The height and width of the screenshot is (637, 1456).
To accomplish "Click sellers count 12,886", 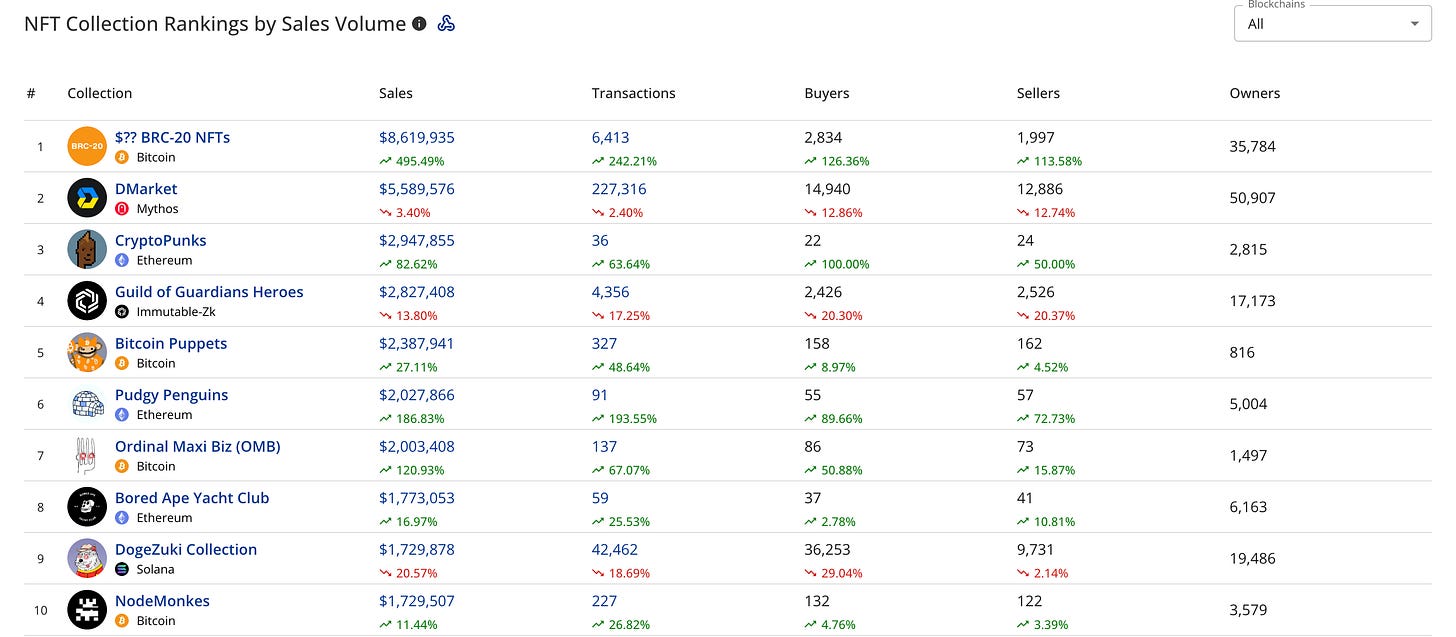I will (x=1040, y=189).
